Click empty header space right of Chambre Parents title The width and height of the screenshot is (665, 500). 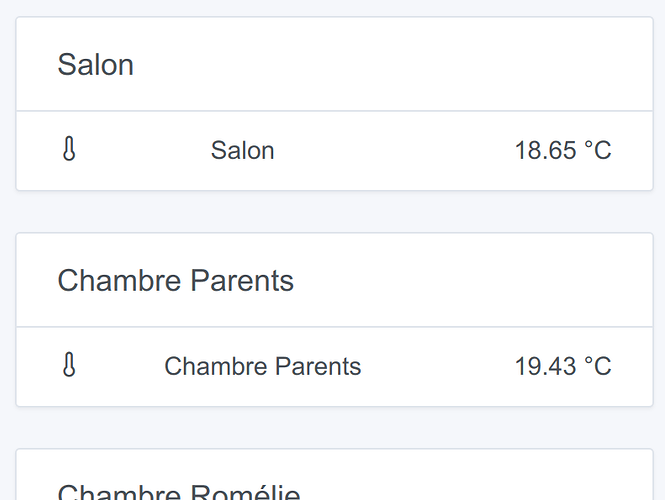coord(470,281)
